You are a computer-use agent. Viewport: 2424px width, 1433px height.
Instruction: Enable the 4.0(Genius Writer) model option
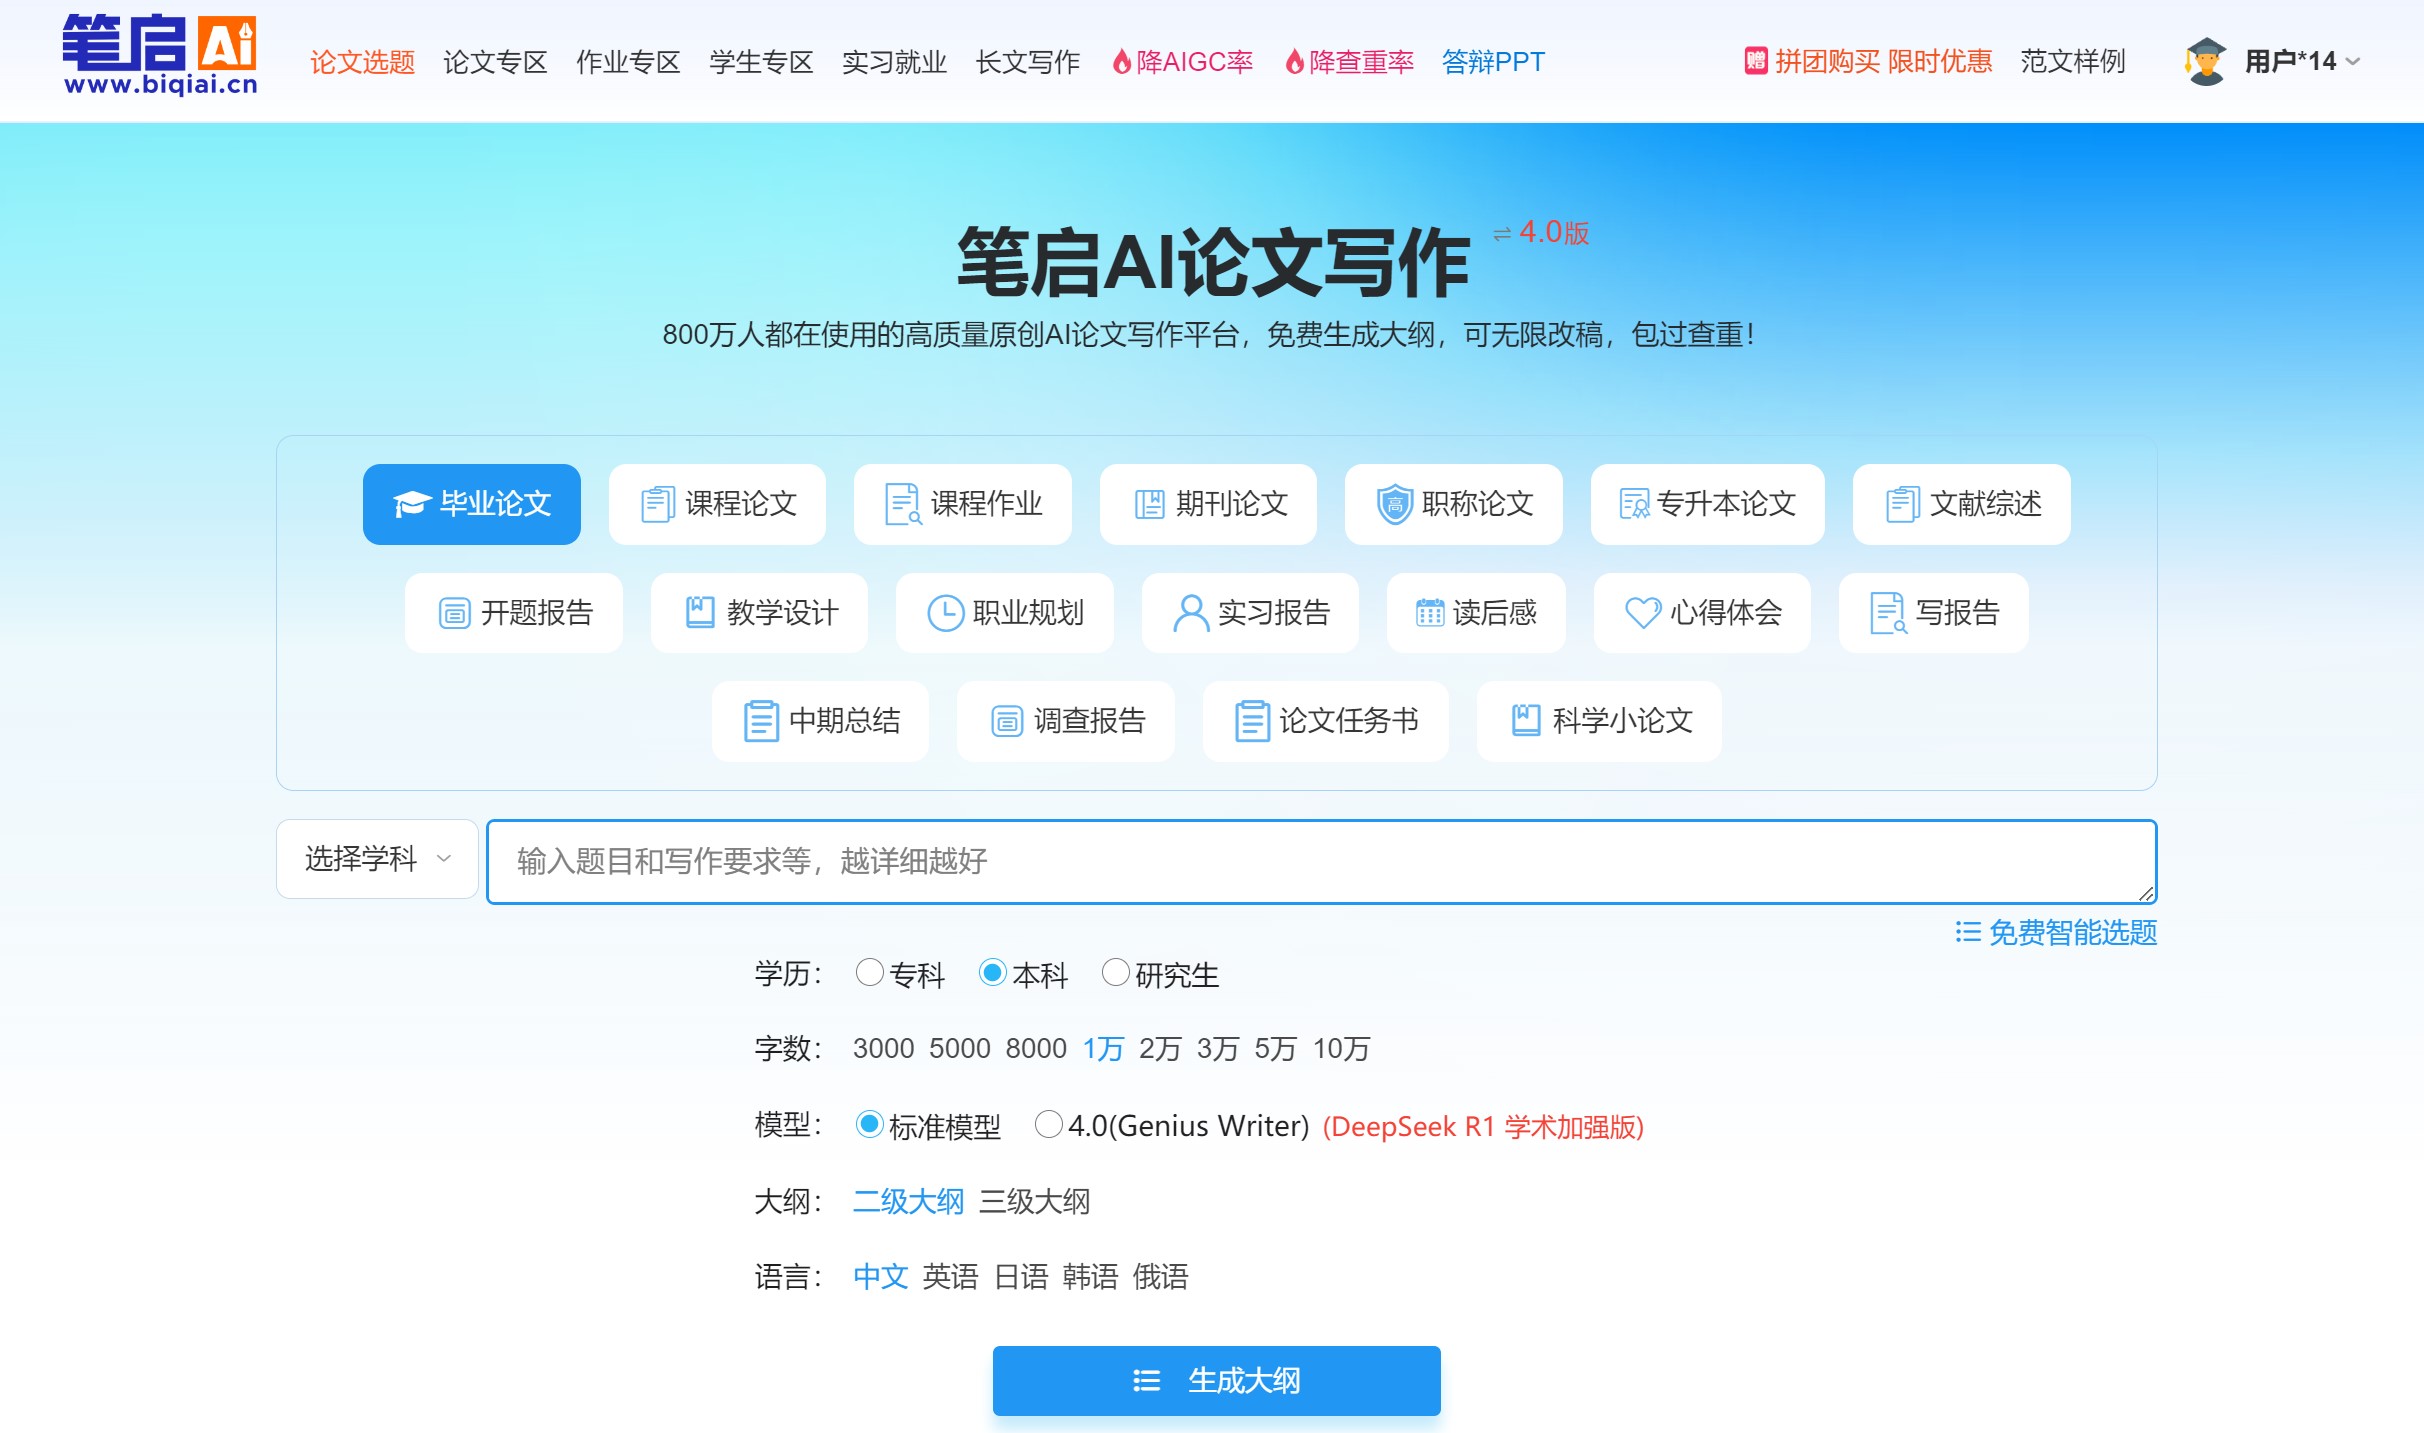coord(1048,1125)
